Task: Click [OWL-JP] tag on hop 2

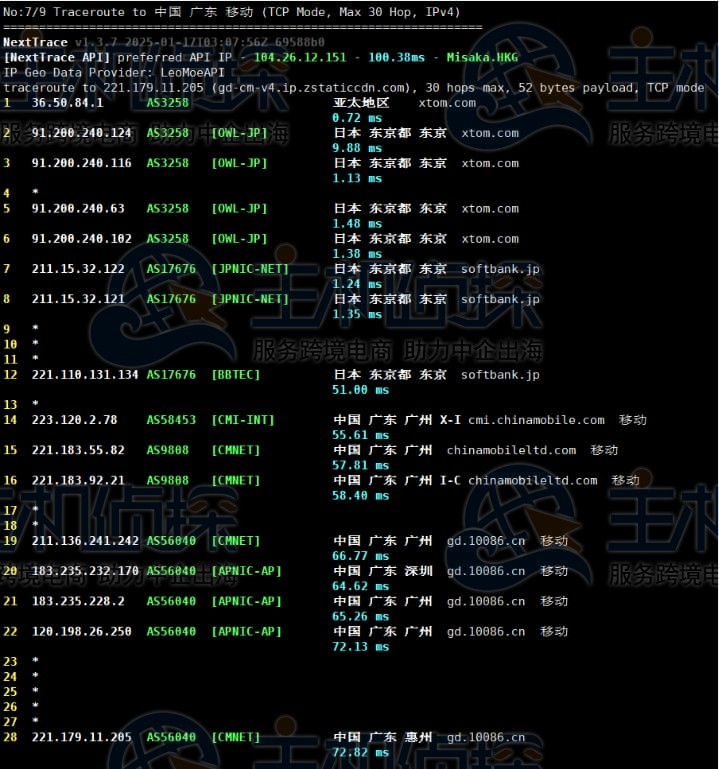Action: pos(239,133)
